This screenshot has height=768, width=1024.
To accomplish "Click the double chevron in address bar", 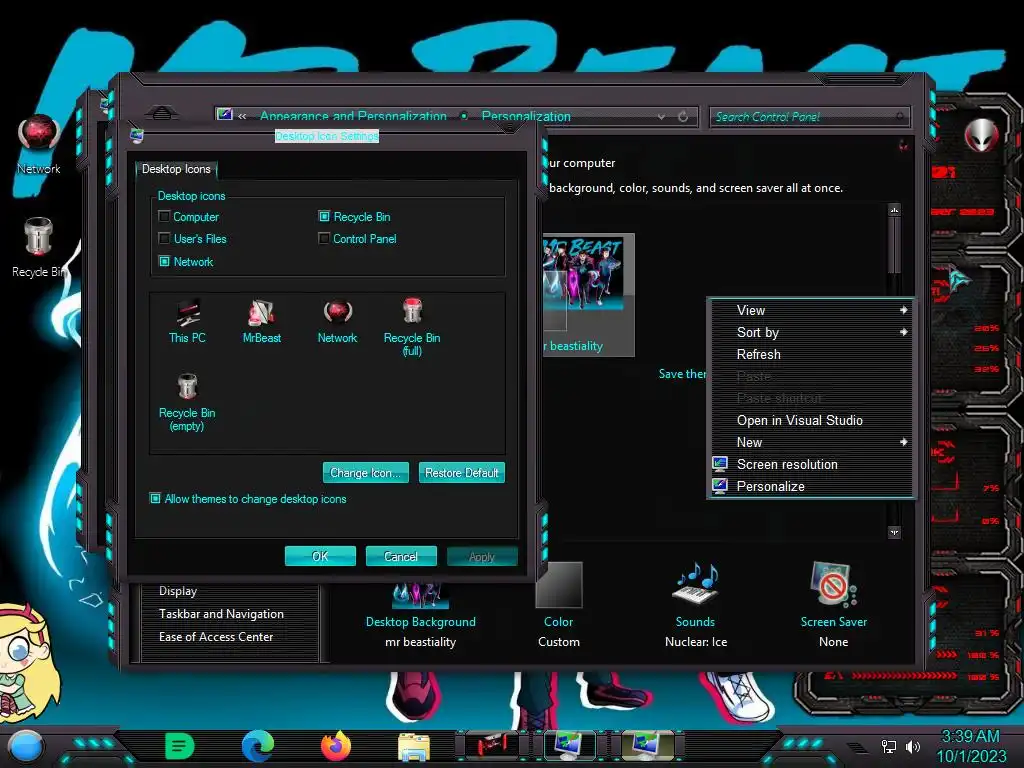I will pos(242,116).
